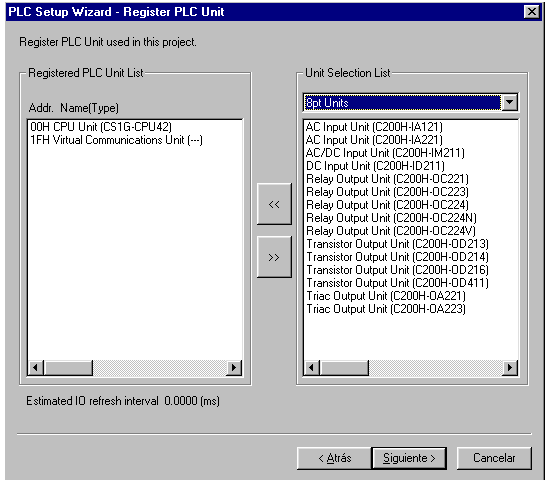Select 00H CPU Unit (CS1G-CPU42) entry

click(x=101, y=127)
